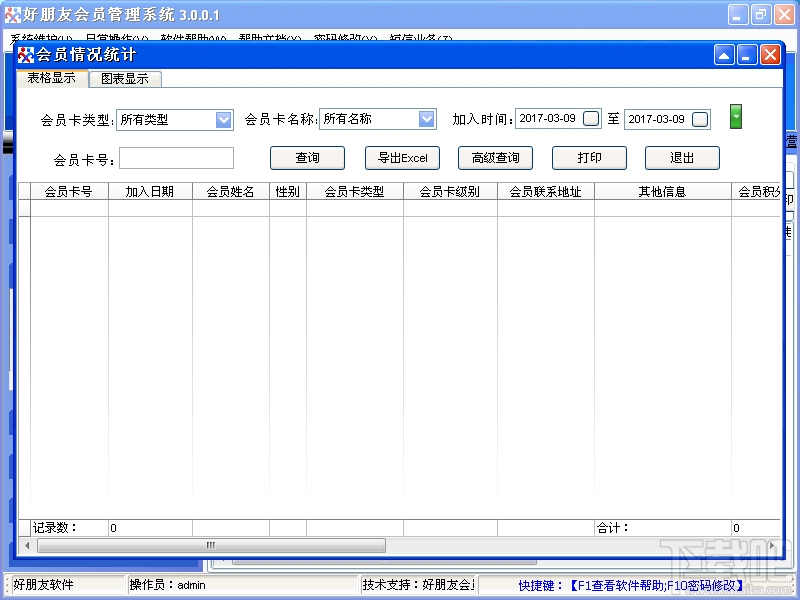Roll up the 会员情况统计 window with the arrow icon
This screenshot has width=800, height=600.
[724, 55]
